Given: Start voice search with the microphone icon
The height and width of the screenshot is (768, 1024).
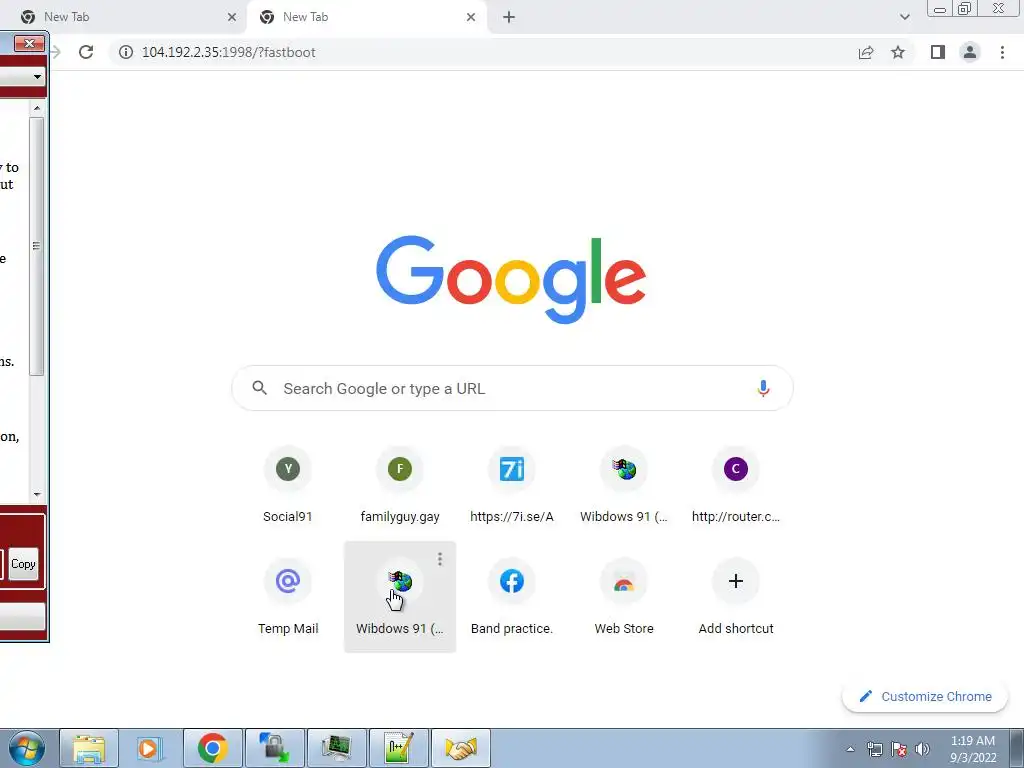Looking at the screenshot, I should pos(763,388).
